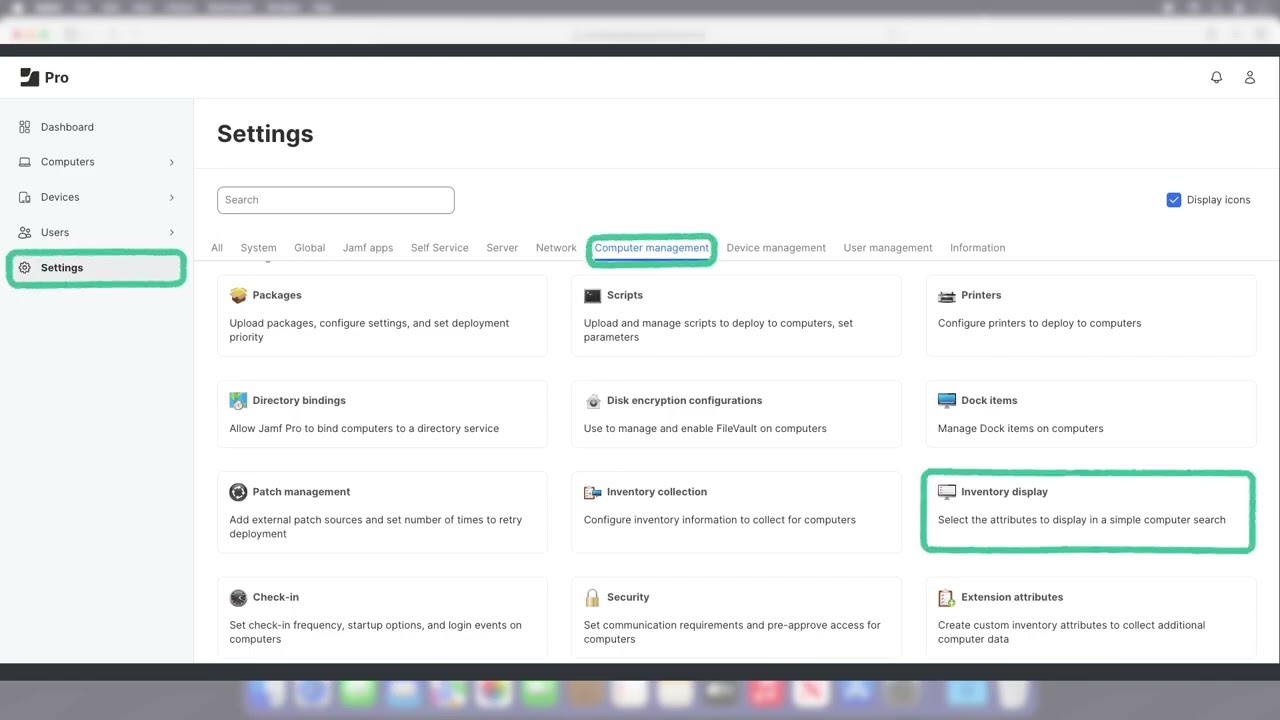Open the Packages settings title
This screenshot has height=720, width=1280.
click(x=277, y=295)
